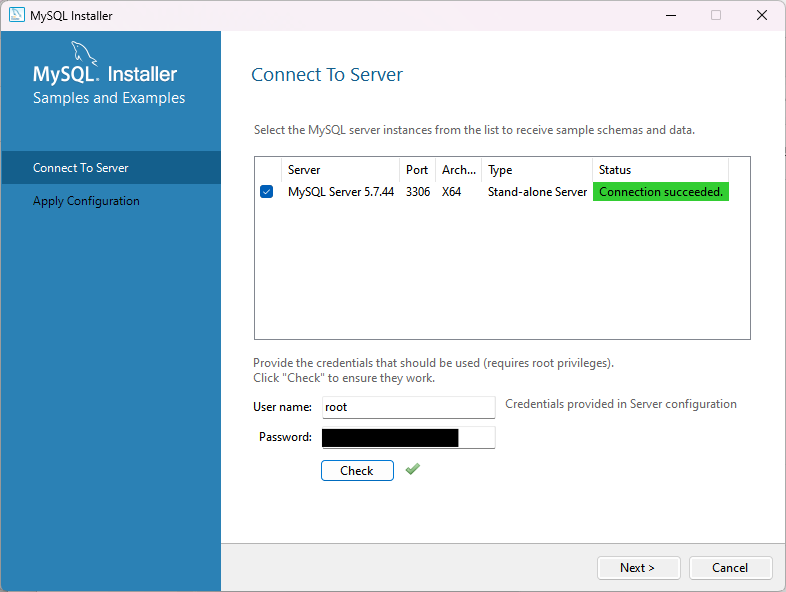The height and width of the screenshot is (592, 786).
Task: Uncheck the MySQL Server 5.7.44 checkbox
Action: pos(267,192)
